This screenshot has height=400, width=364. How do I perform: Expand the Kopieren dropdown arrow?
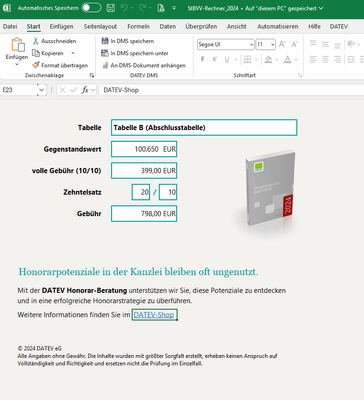point(73,53)
